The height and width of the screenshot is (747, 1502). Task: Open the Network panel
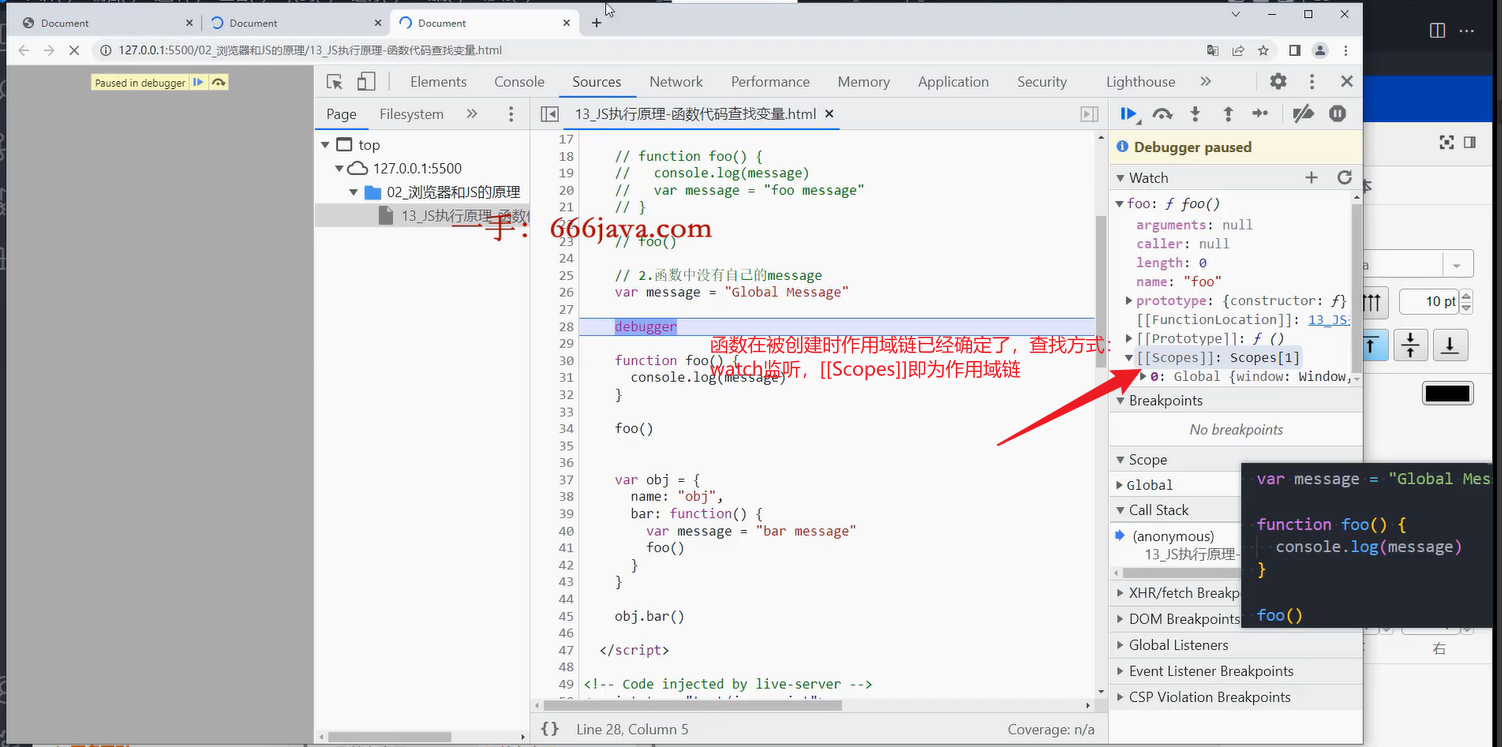676,82
